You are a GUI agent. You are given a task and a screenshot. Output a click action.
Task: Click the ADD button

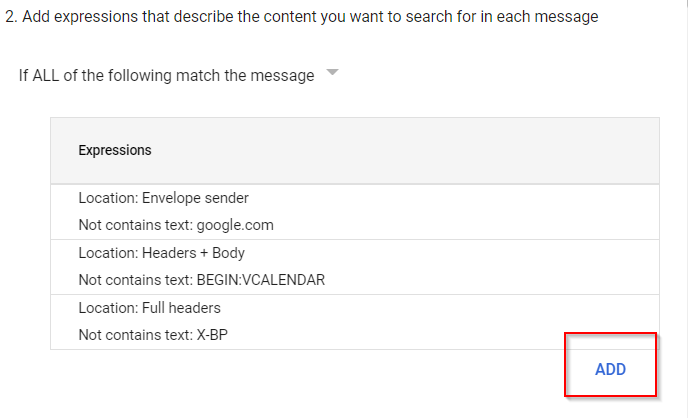(610, 369)
